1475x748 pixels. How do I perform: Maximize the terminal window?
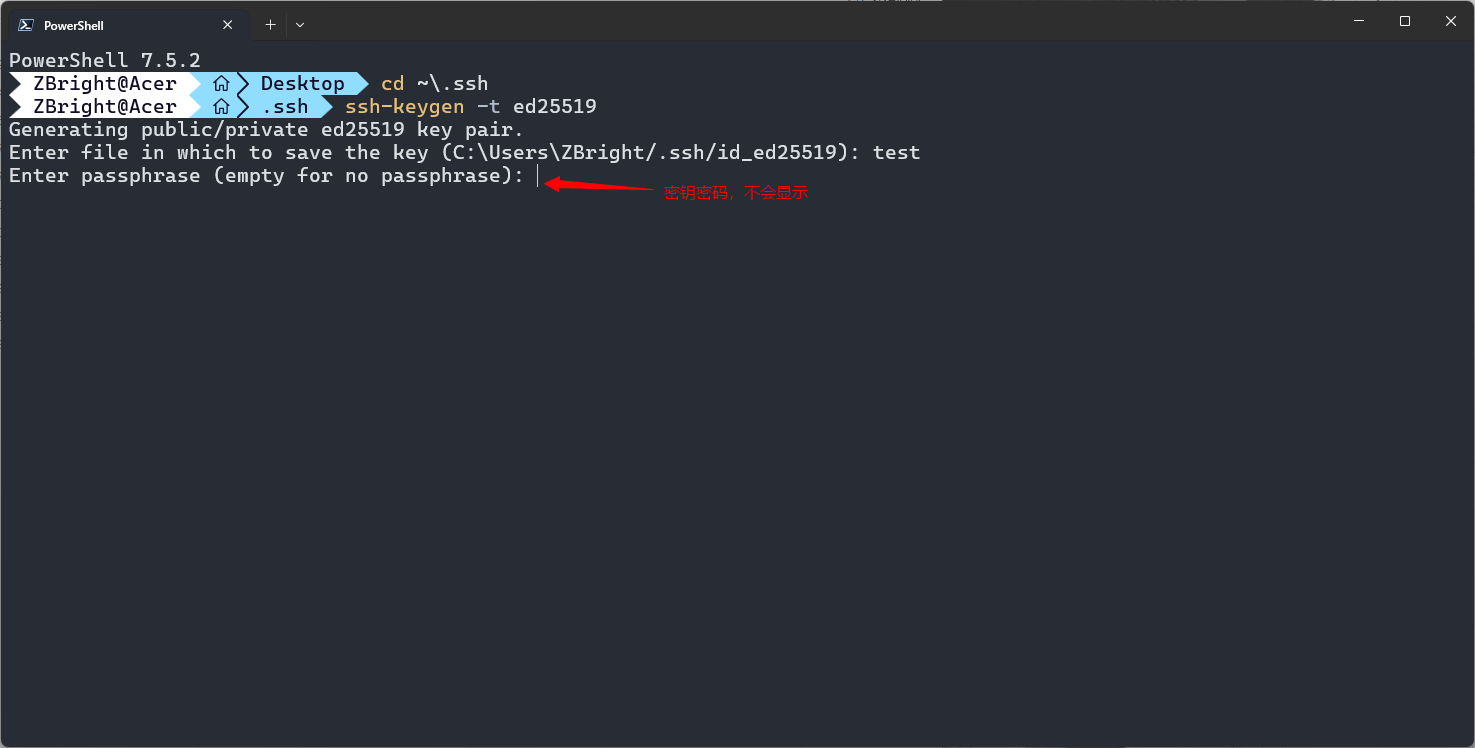click(1405, 21)
